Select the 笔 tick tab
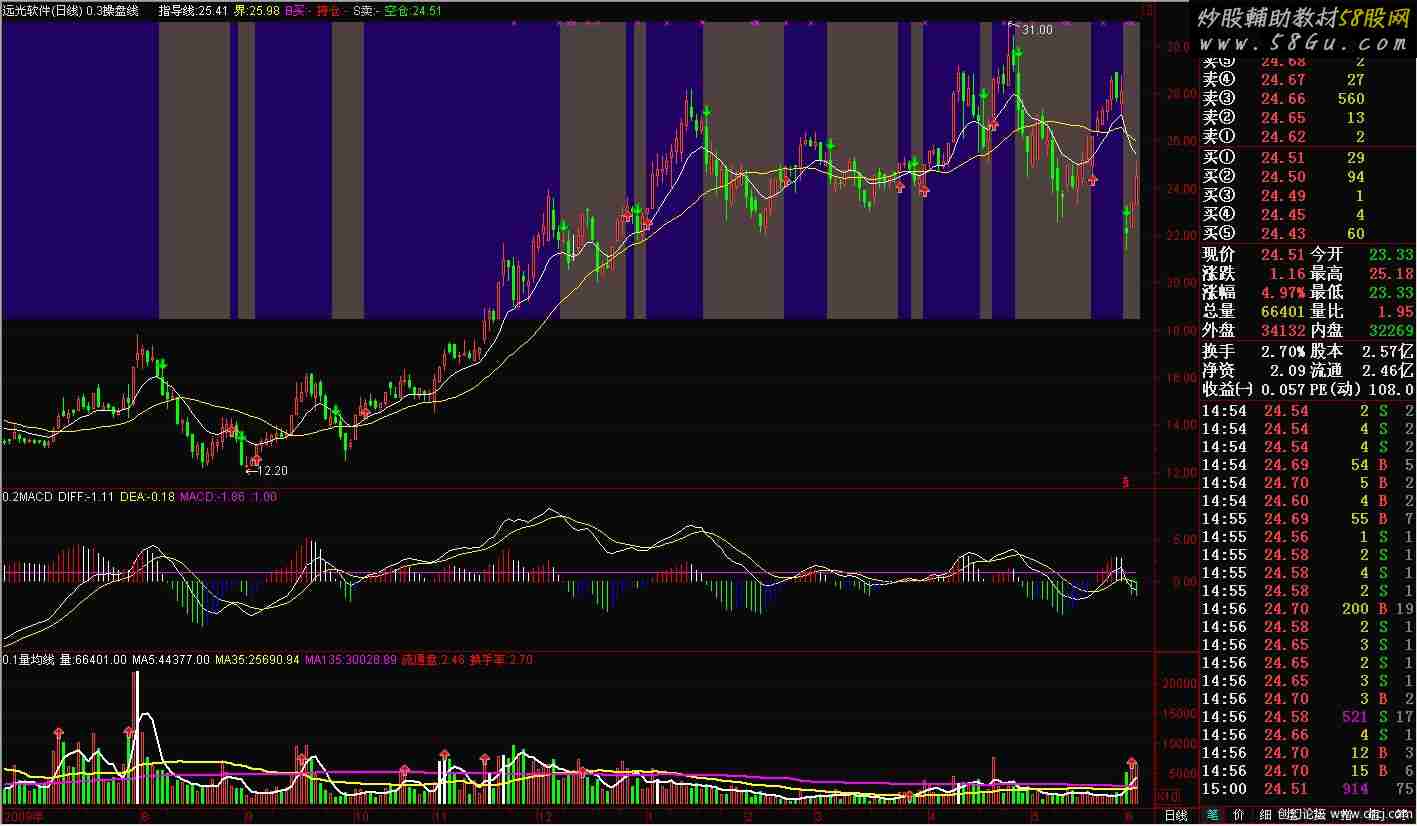Viewport: 1417px width, 826px height. coord(1213,815)
